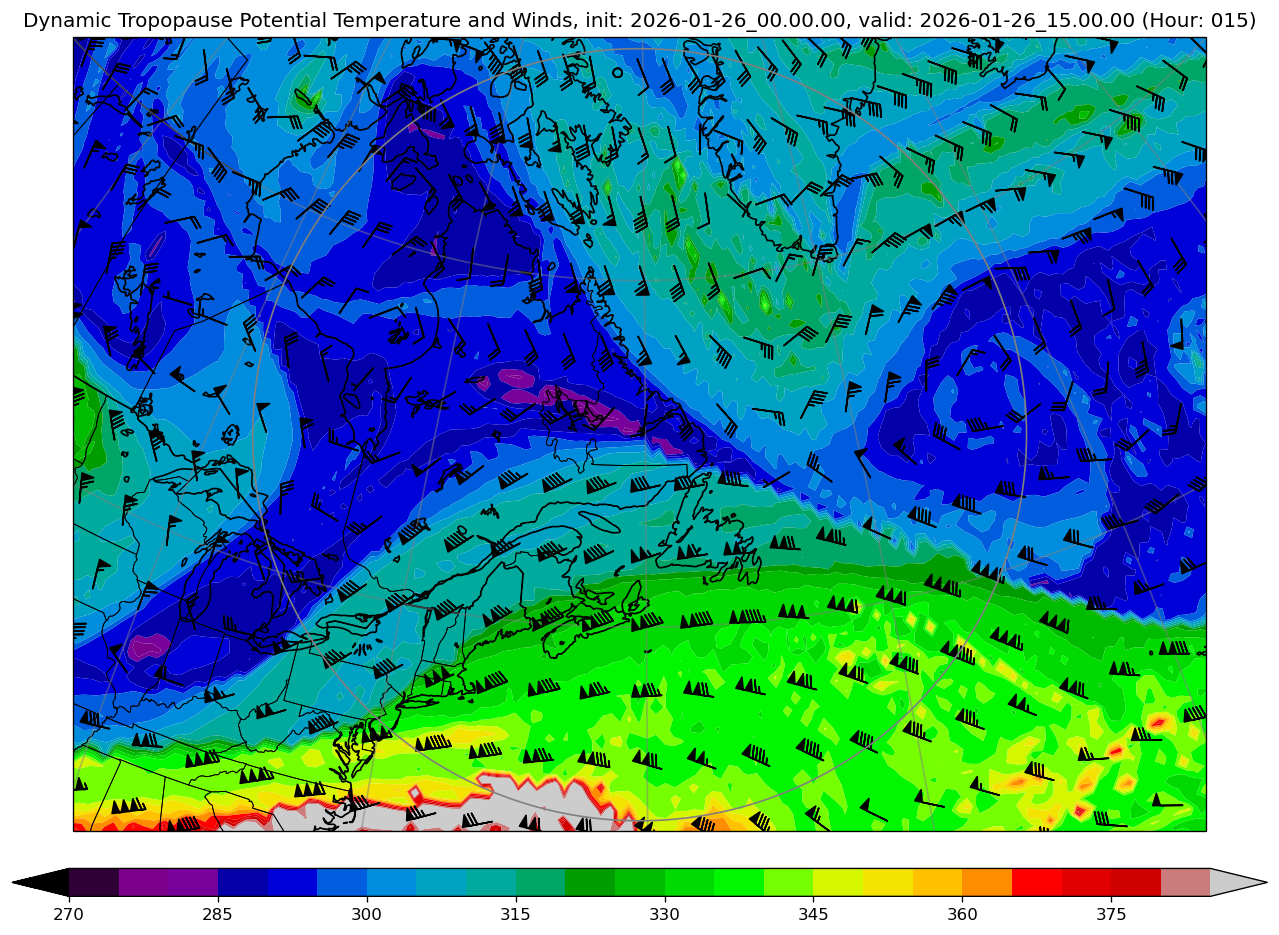
Task: Select the 330 tick label below colorbar
Action: coord(664,914)
